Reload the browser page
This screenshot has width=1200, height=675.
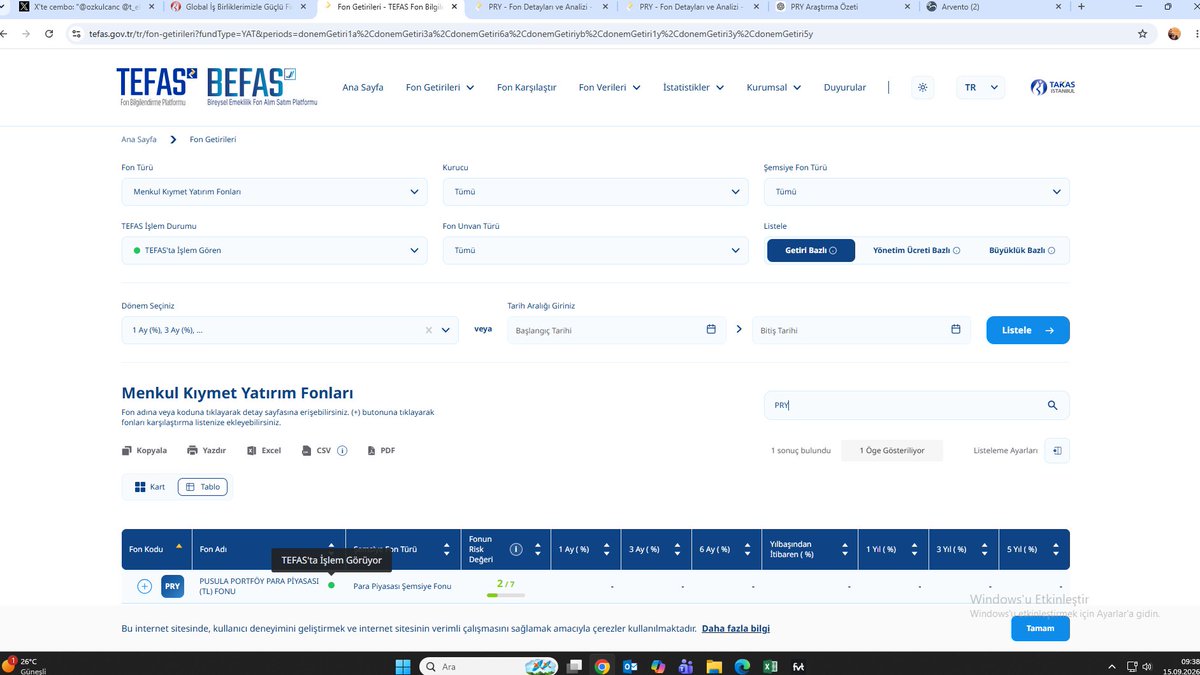coord(47,33)
